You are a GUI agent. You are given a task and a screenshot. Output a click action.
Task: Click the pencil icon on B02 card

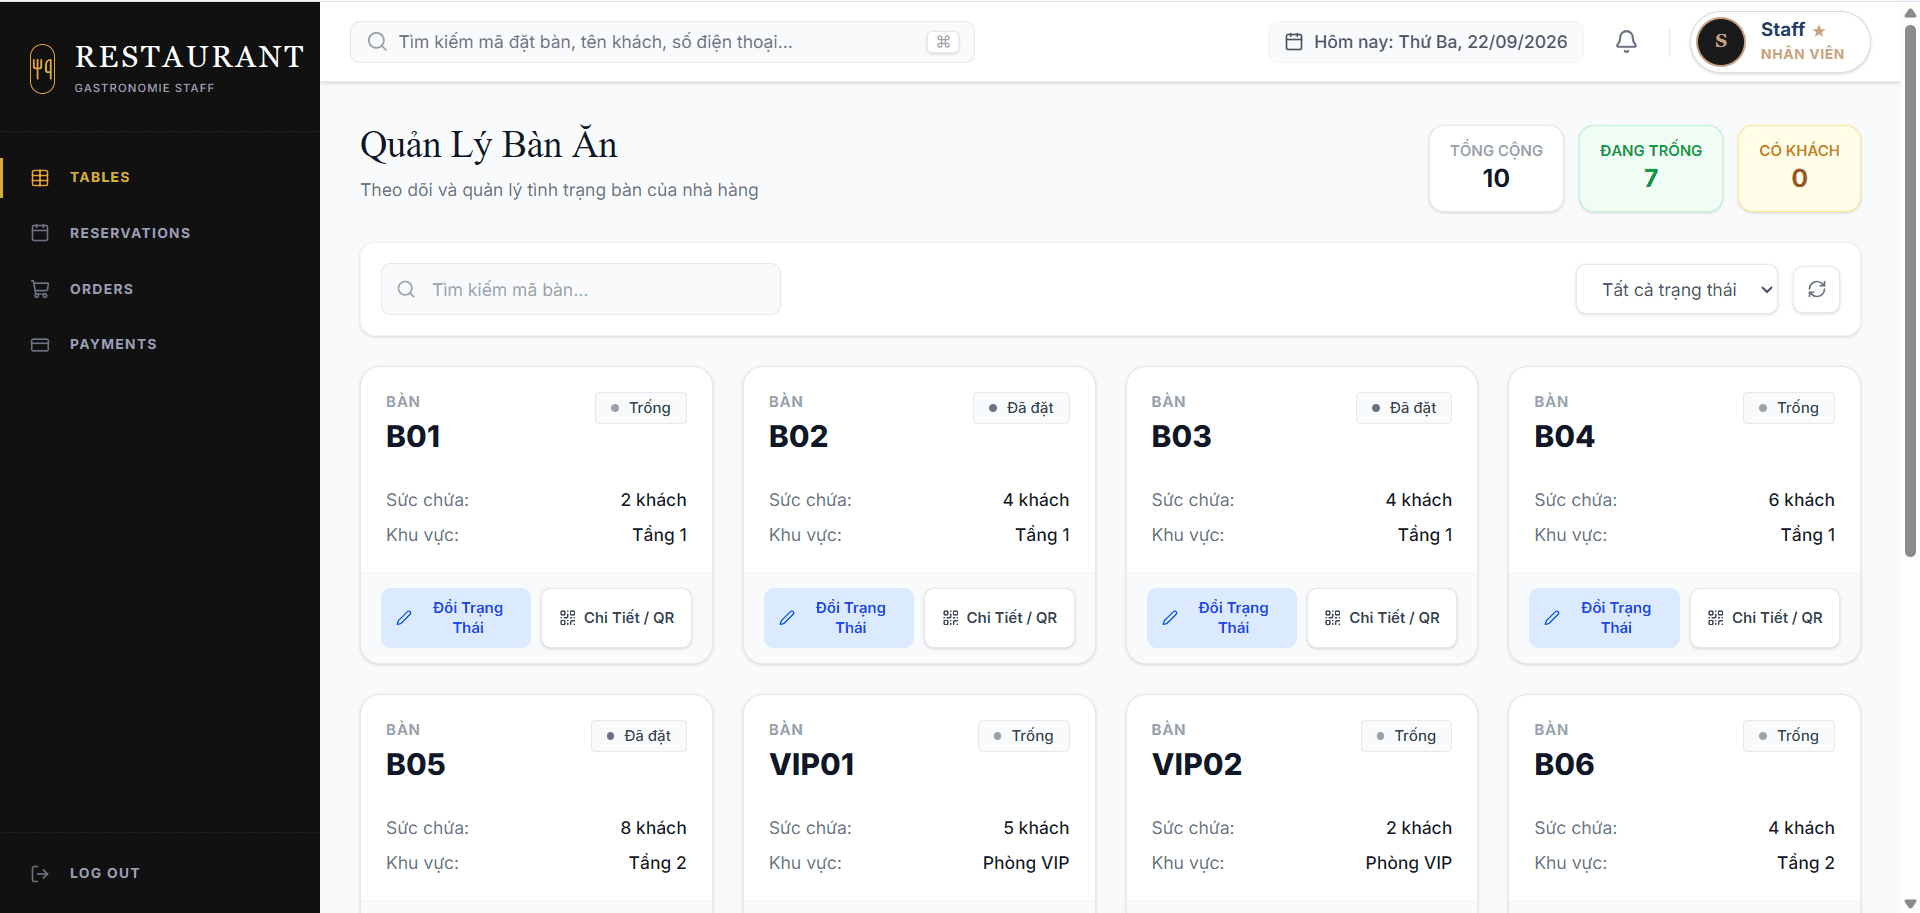coord(787,618)
